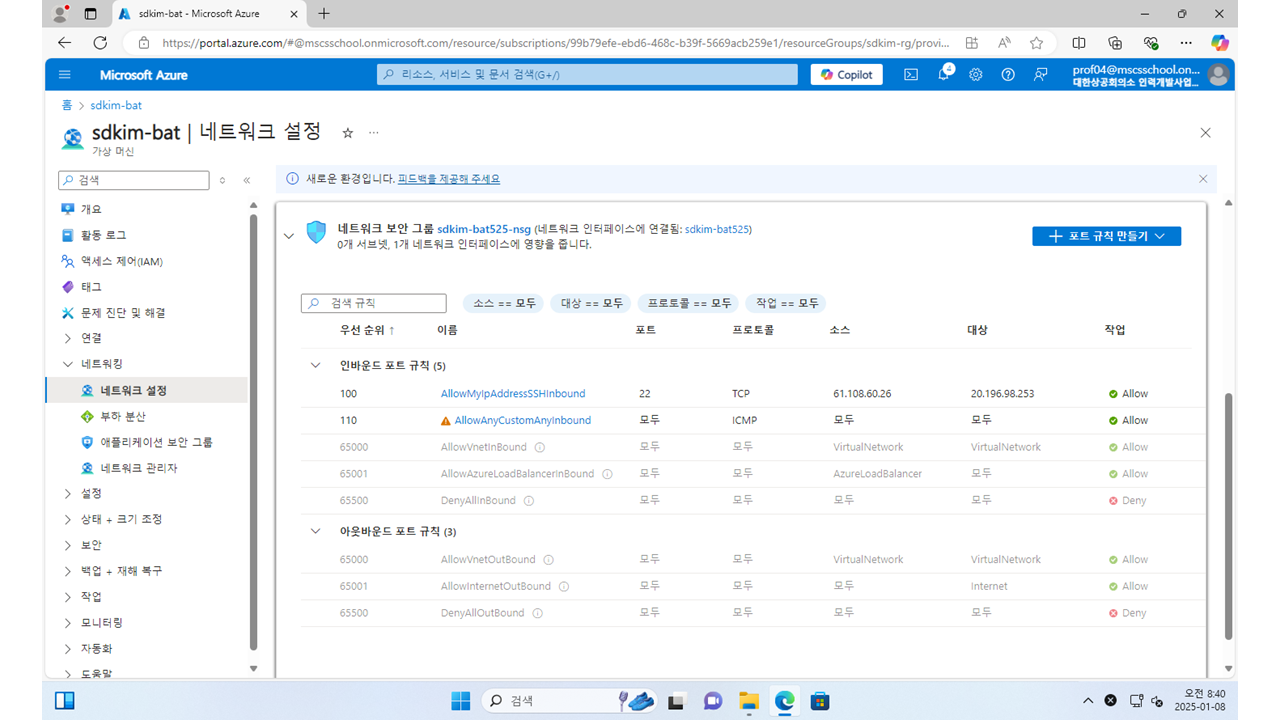Click the main pane vertical scrollbar
The width and height of the screenshot is (1280, 720).
click(x=1229, y=515)
